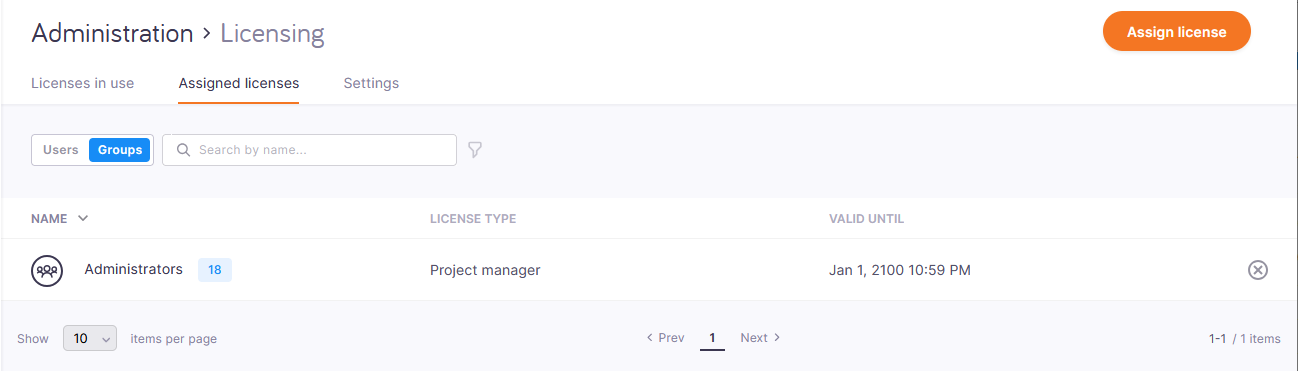1298x371 pixels.
Task: Focus the Search by name field
Action: pyautogui.click(x=309, y=150)
